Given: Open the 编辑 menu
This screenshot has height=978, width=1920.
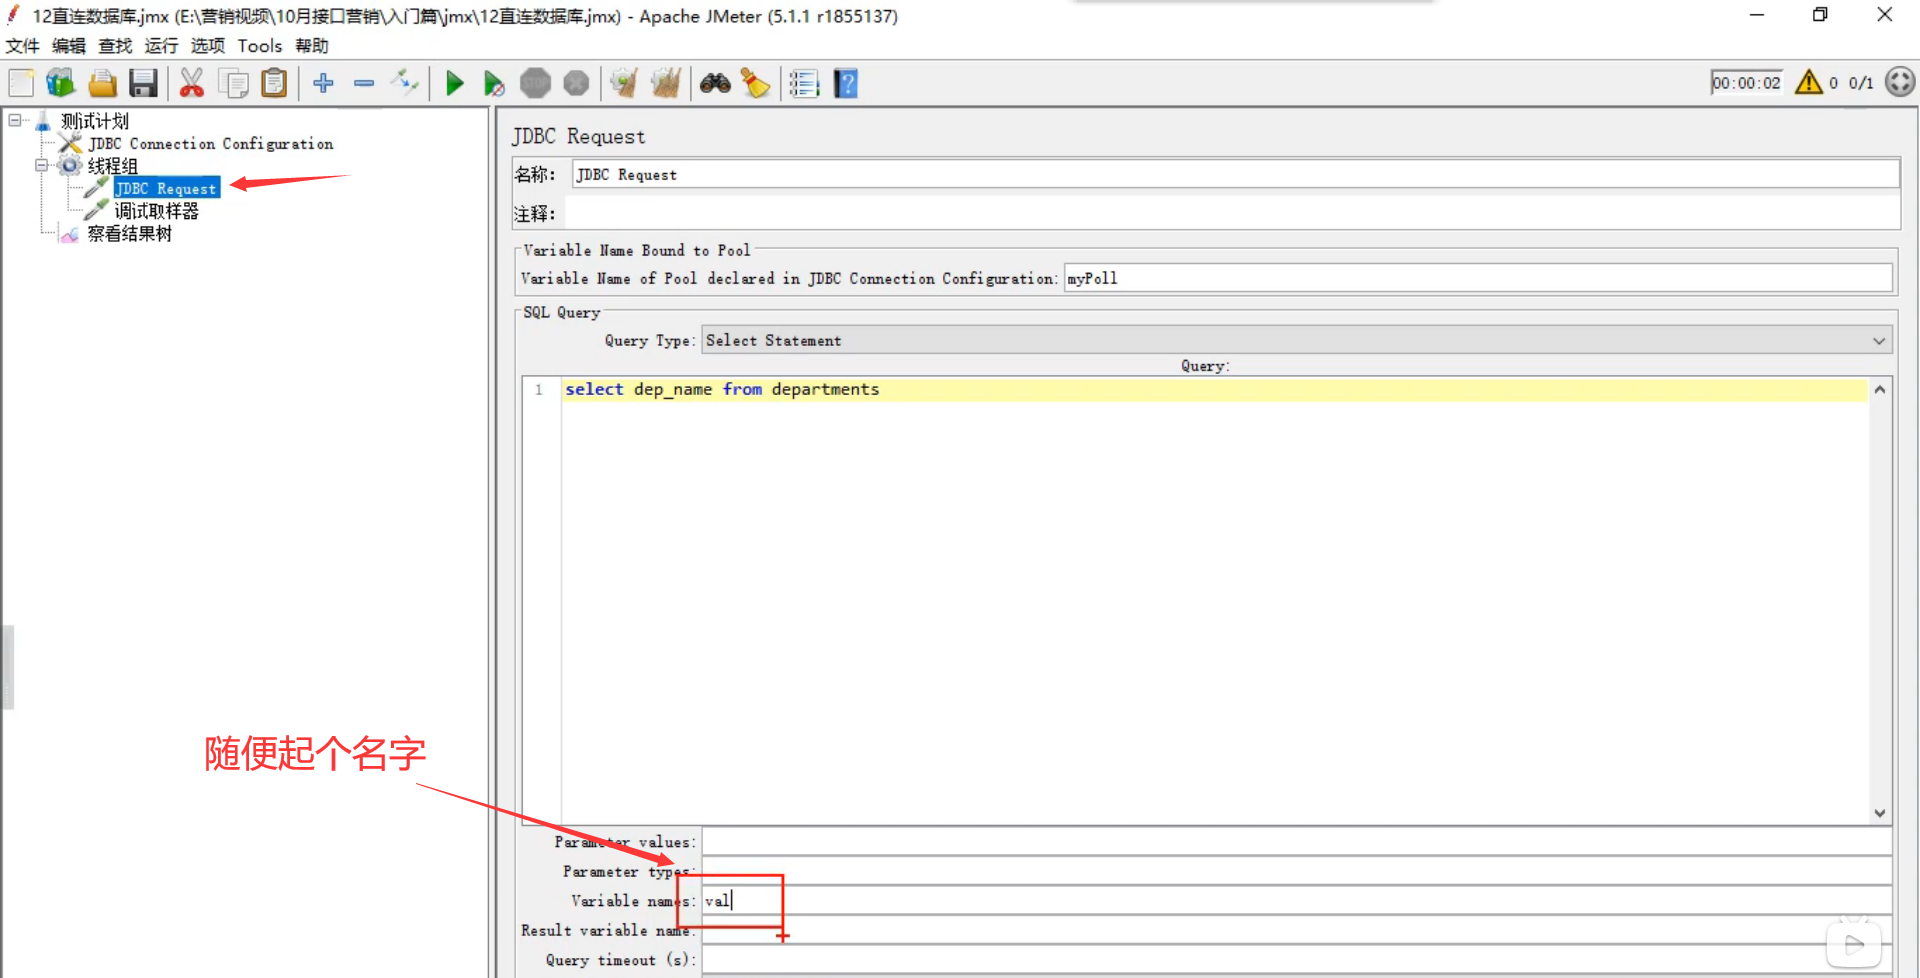Looking at the screenshot, I should coord(69,46).
